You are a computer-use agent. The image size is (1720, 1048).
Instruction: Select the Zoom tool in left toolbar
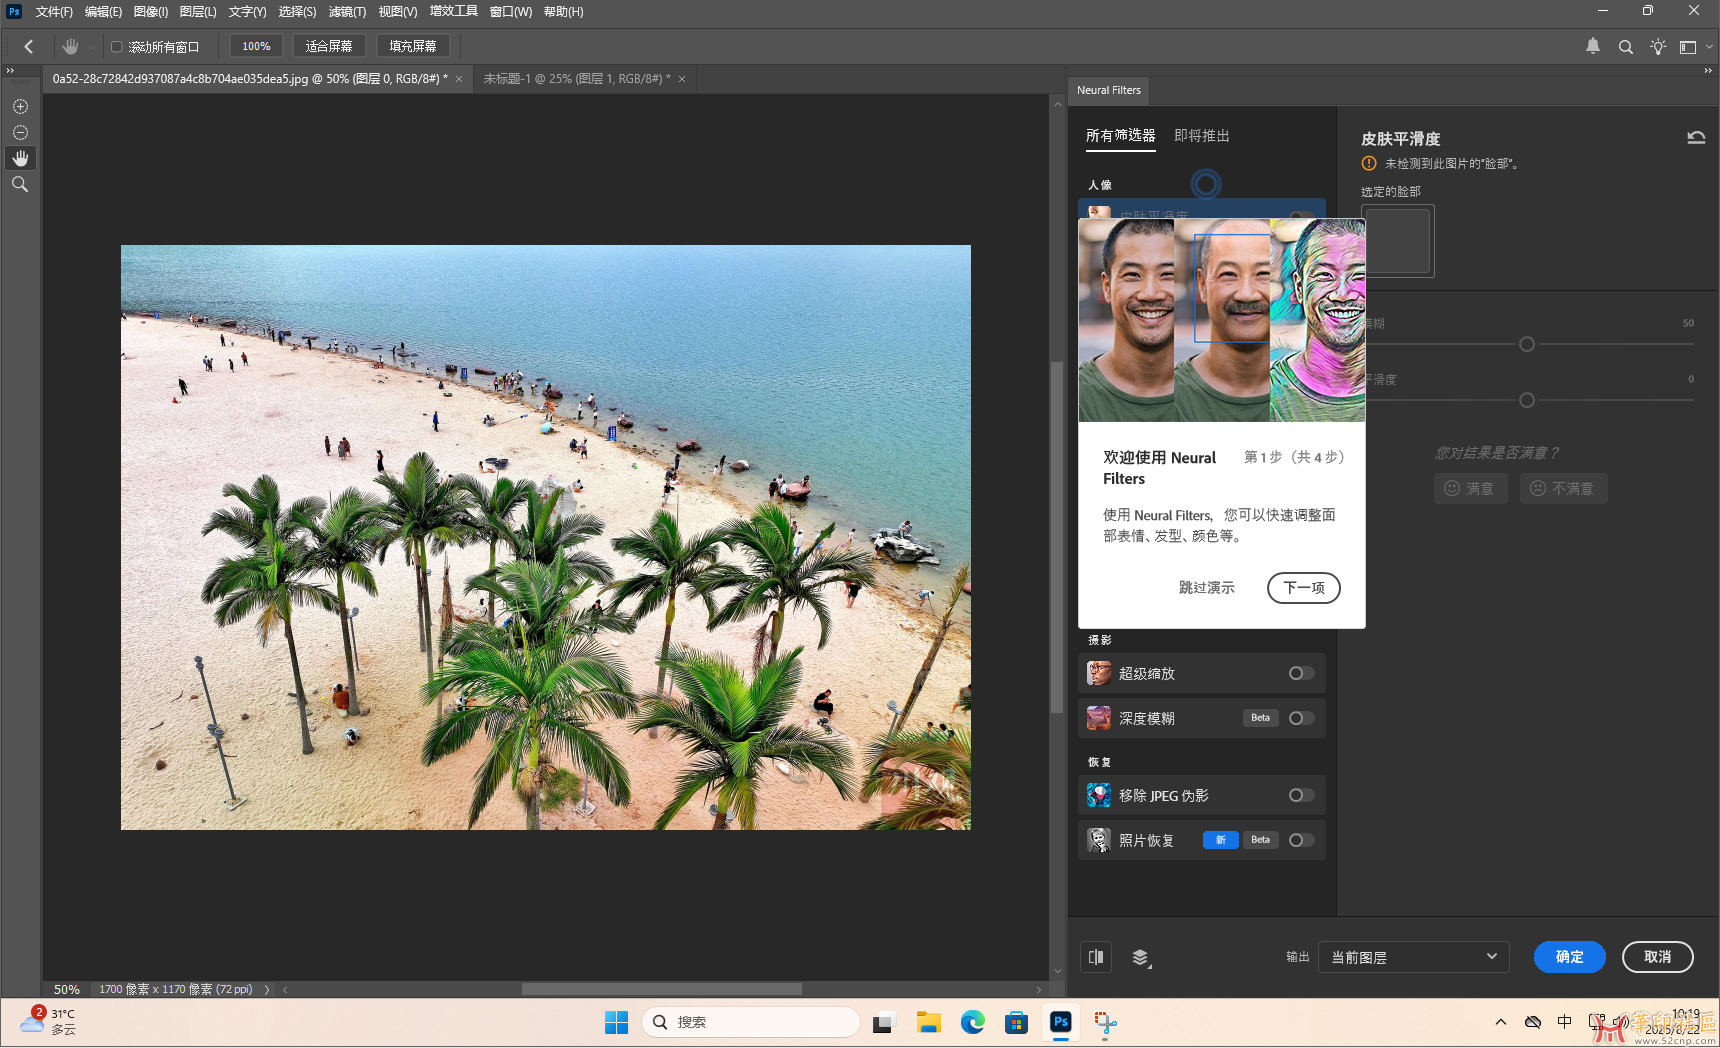[x=20, y=184]
